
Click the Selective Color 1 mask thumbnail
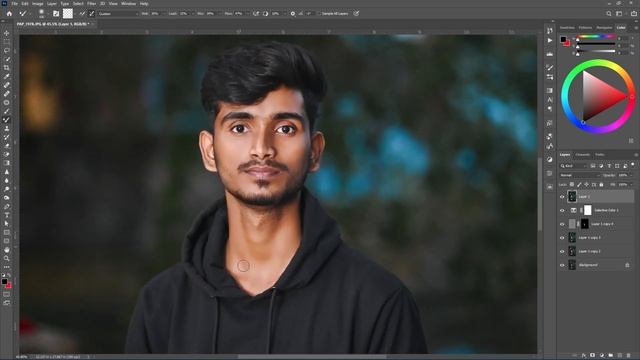tap(587, 210)
